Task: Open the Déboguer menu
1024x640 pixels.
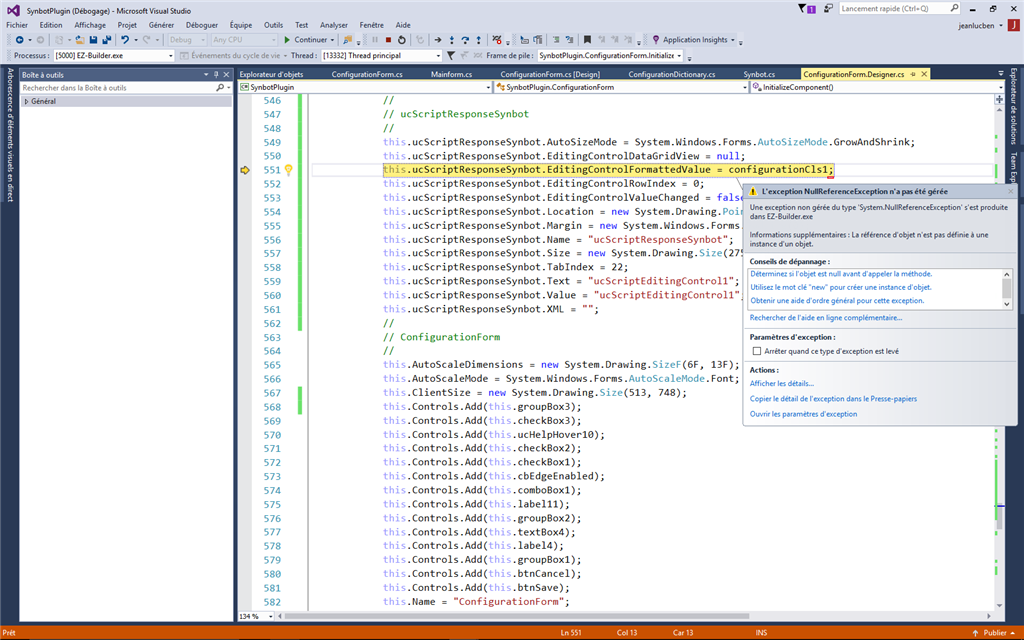Action: [200, 24]
